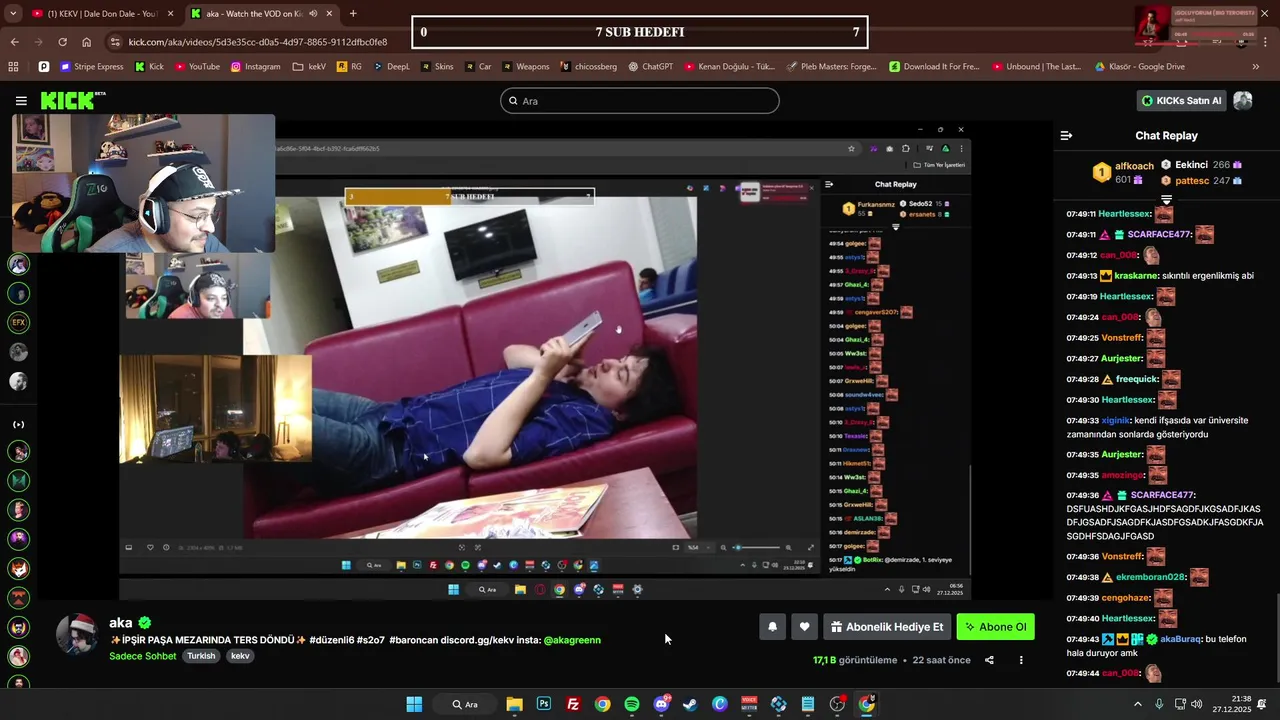This screenshot has width=1280, height=720.
Task: Expand the 'kekV' bookmarks folder
Action: pos(309,67)
